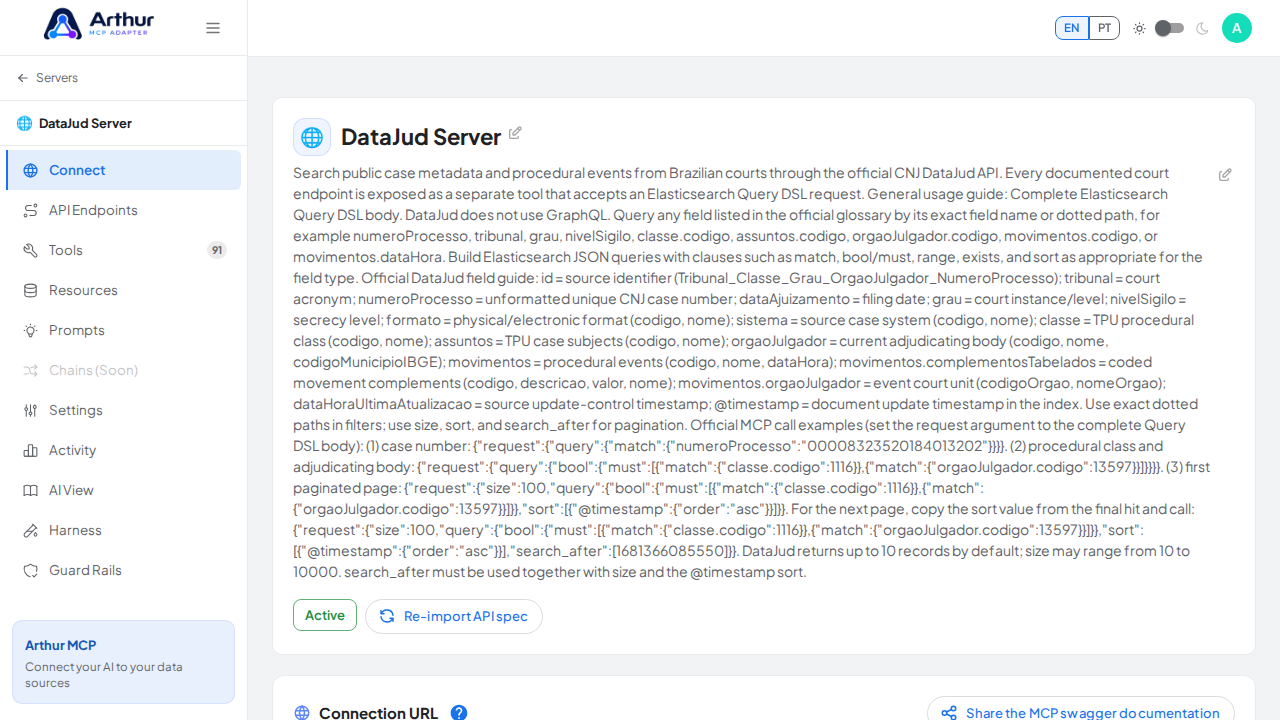Open Prompts in sidebar

[x=123, y=330]
